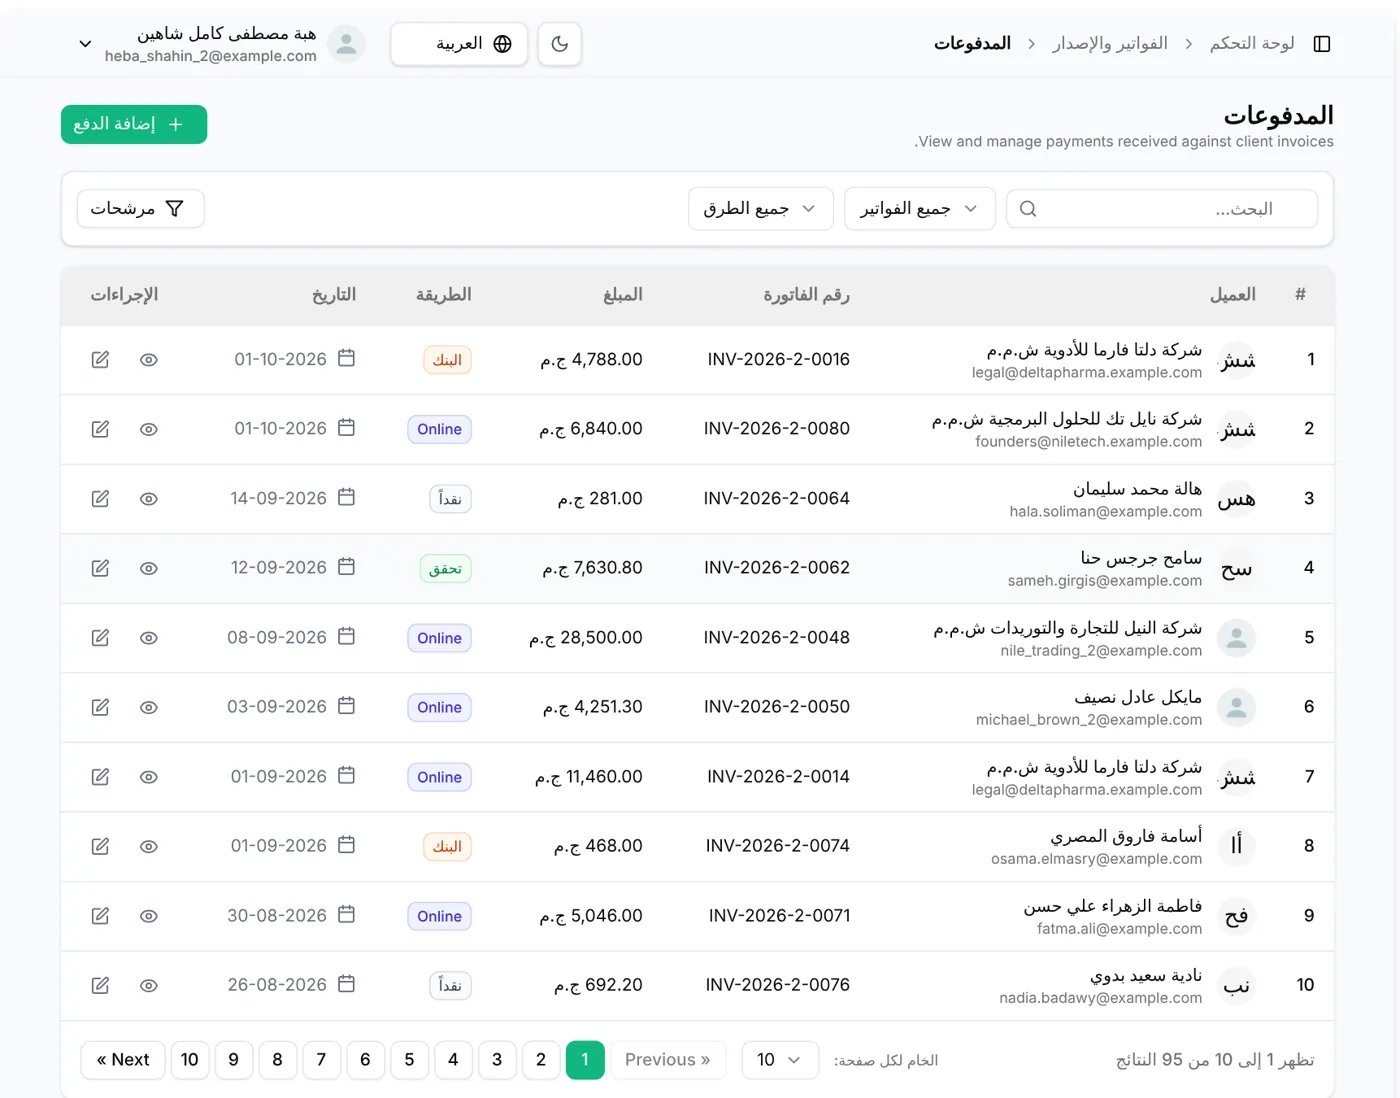Switch to dark mode with moon icon
This screenshot has width=1400, height=1098.
(x=560, y=44)
